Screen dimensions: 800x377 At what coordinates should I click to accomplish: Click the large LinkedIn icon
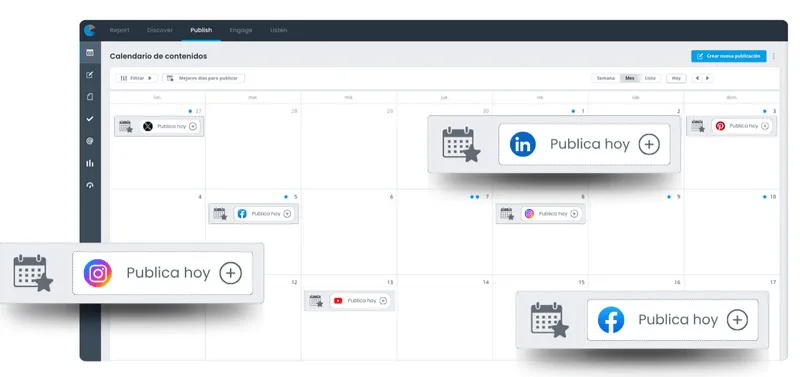coord(523,144)
